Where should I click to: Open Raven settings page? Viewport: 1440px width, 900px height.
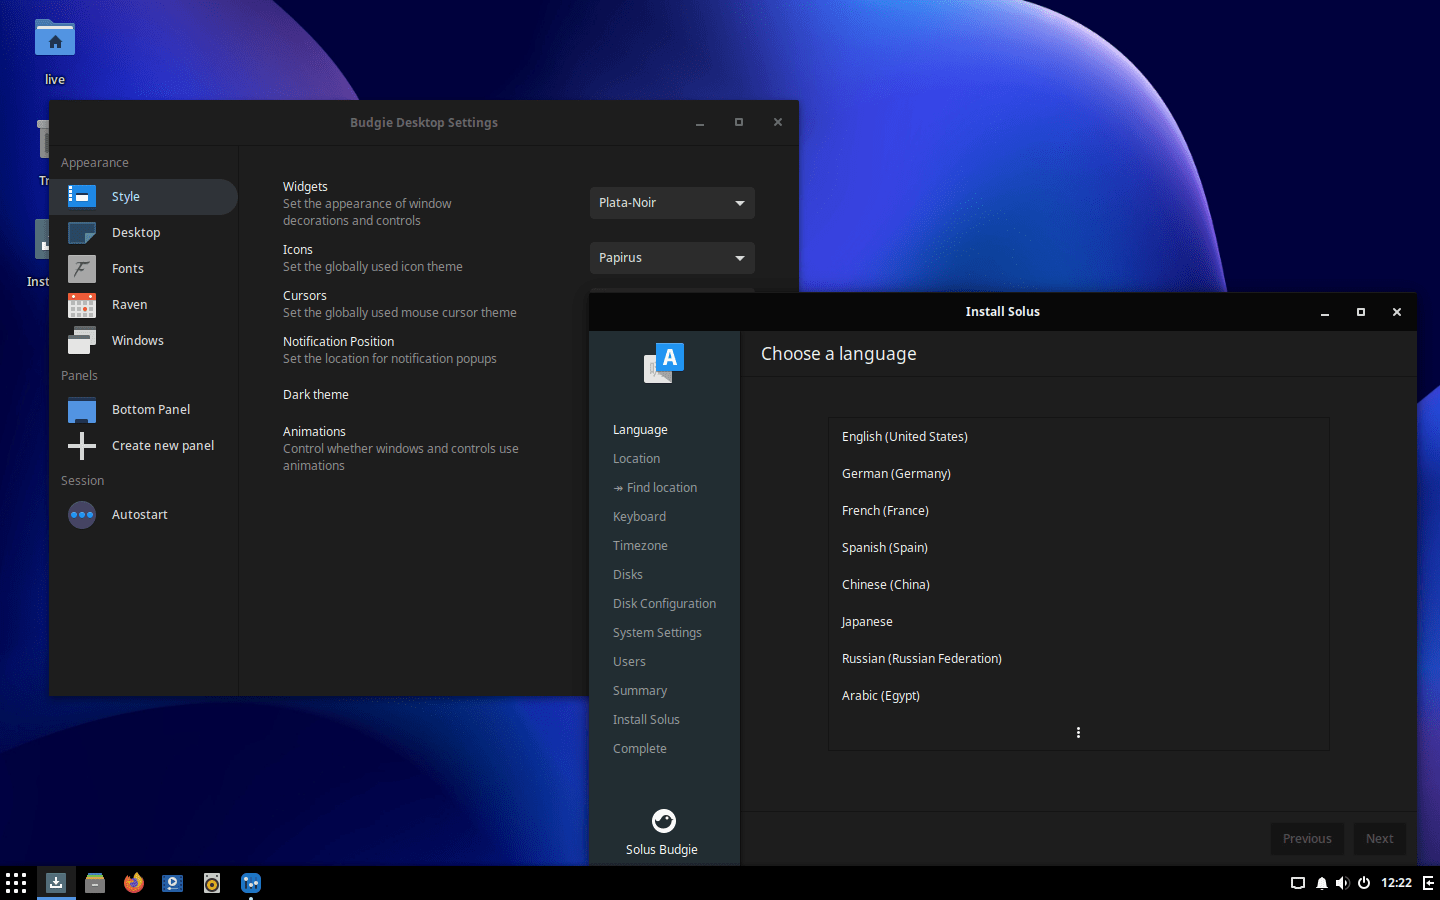pyautogui.click(x=144, y=305)
